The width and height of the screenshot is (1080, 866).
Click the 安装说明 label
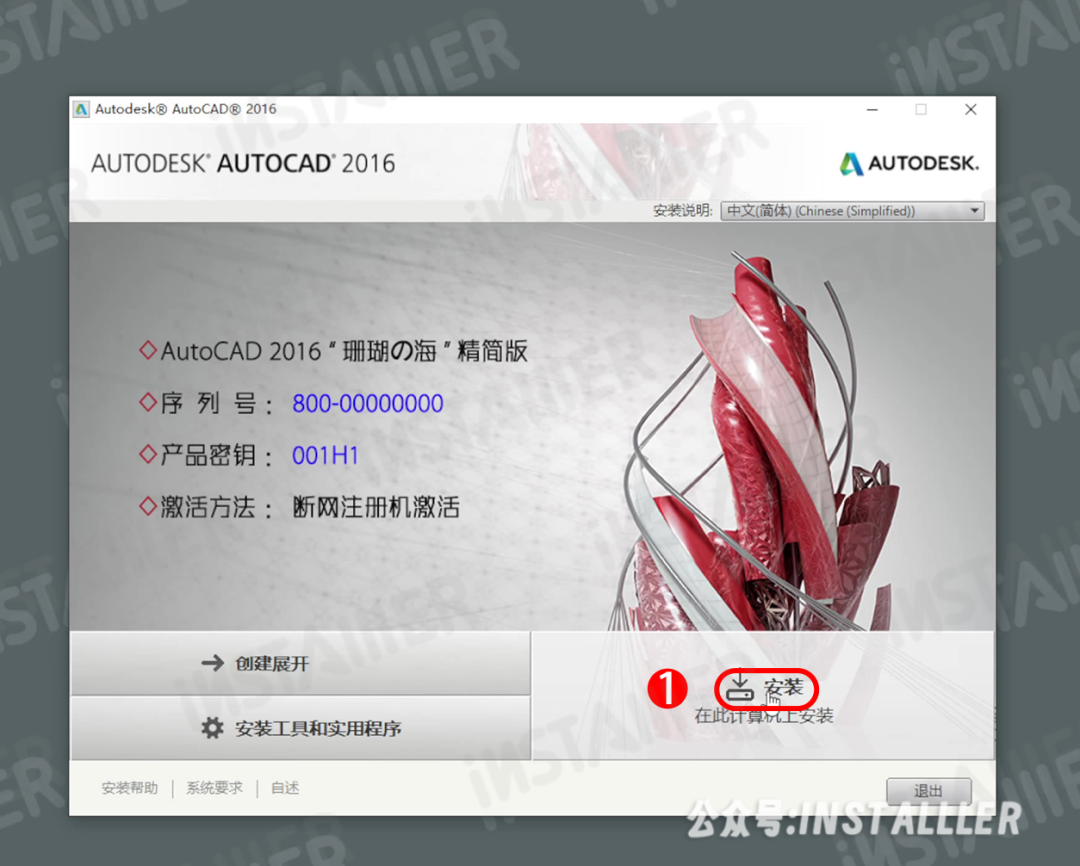(683, 211)
